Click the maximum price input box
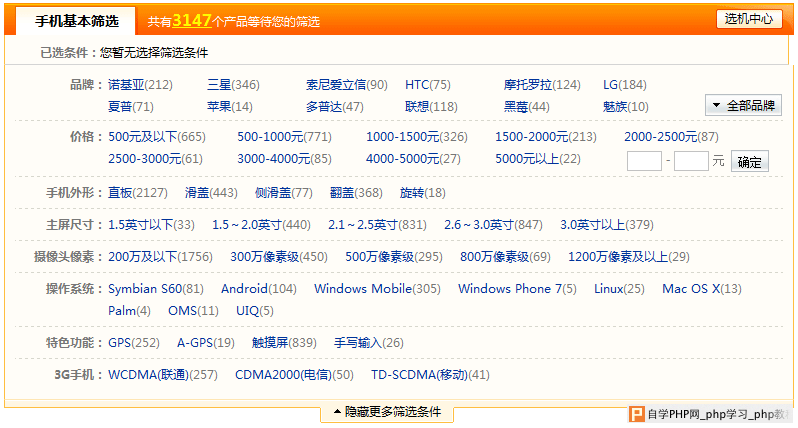The width and height of the screenshot is (798, 428). click(x=691, y=161)
